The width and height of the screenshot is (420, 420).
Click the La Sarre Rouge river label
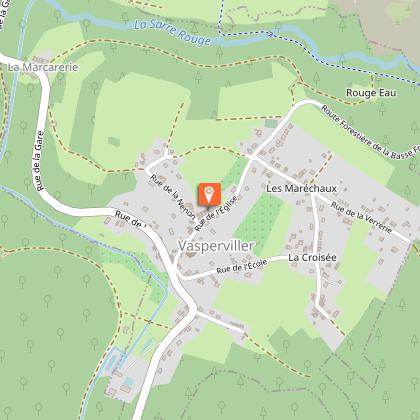coord(172,32)
